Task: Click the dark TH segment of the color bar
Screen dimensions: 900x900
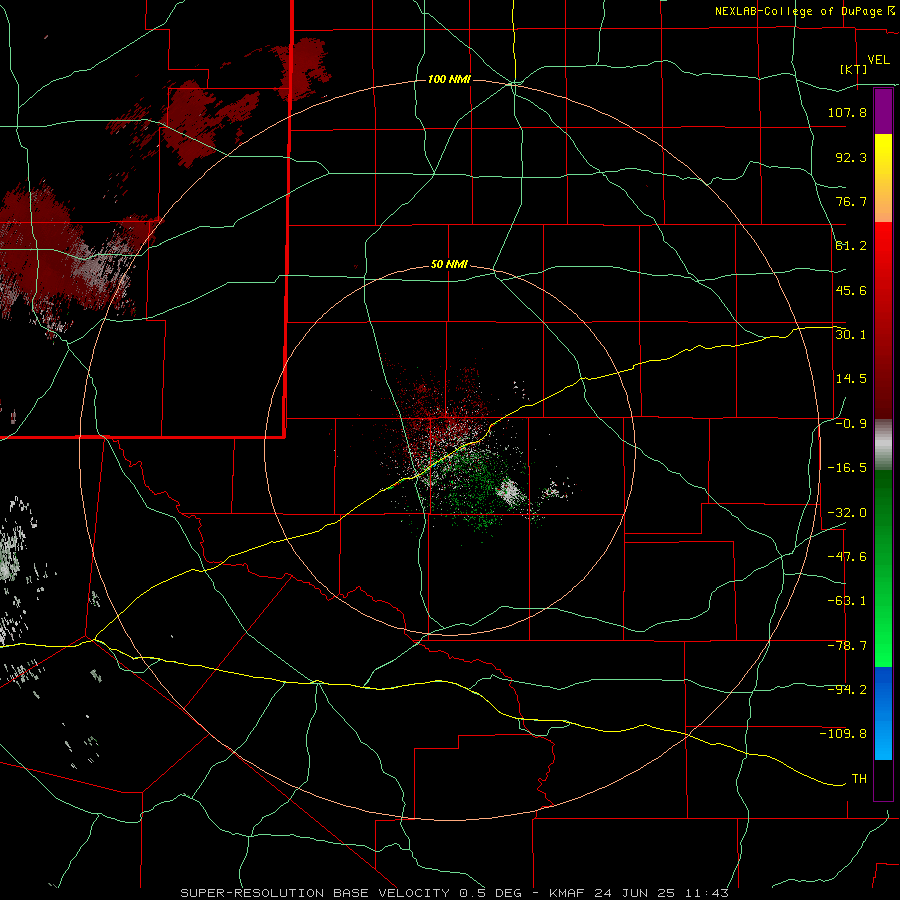Action: (x=883, y=779)
